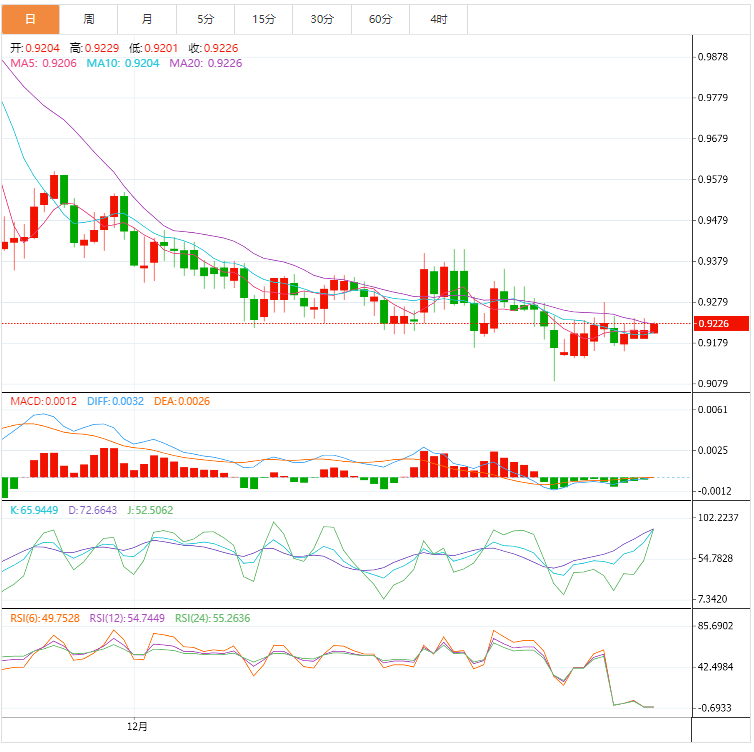
Task: Select the 4时 timeframe tab
Action: click(439, 19)
